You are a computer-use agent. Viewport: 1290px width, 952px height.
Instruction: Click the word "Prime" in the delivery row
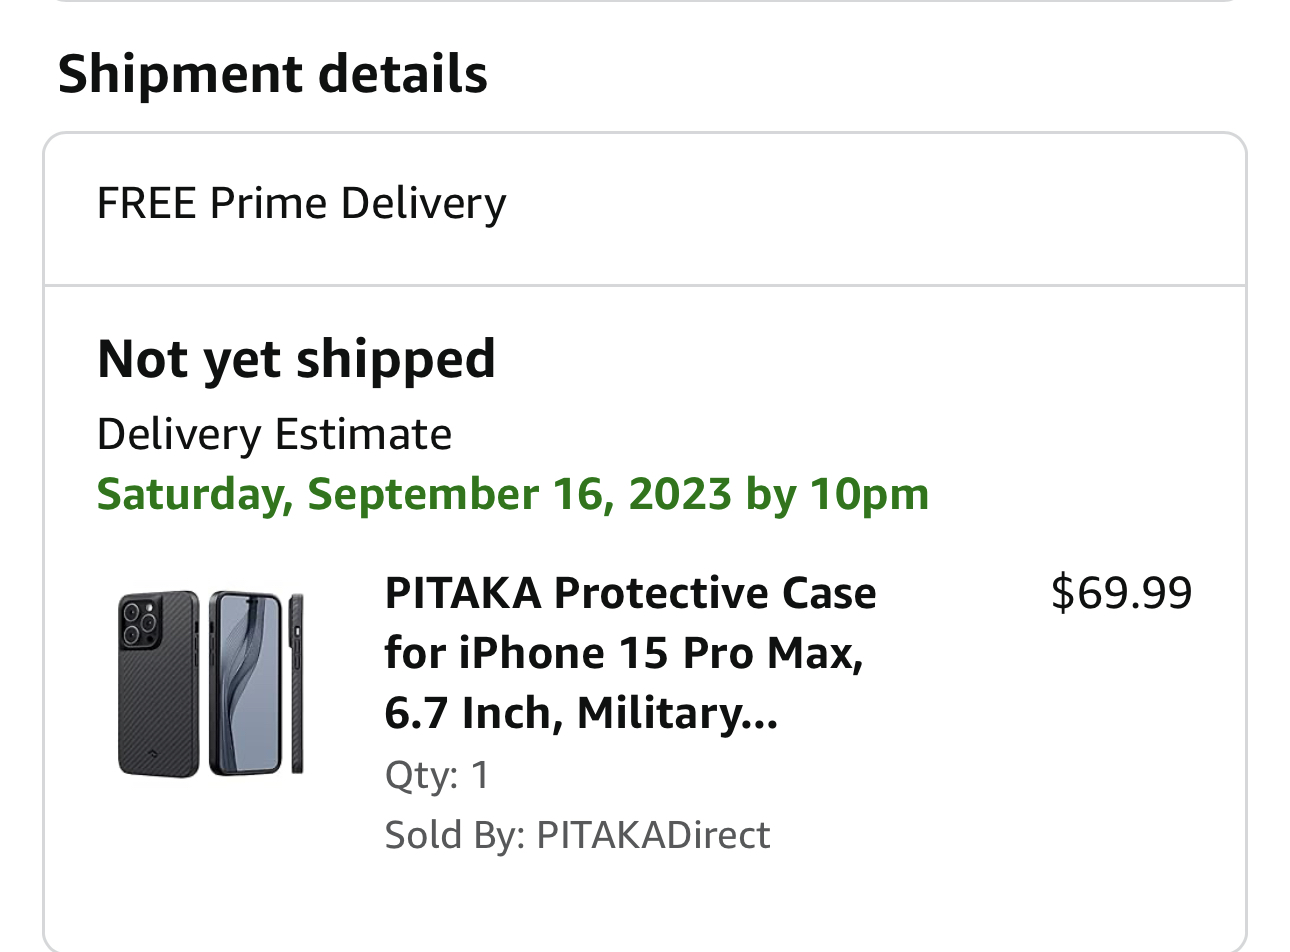pyautogui.click(x=268, y=204)
